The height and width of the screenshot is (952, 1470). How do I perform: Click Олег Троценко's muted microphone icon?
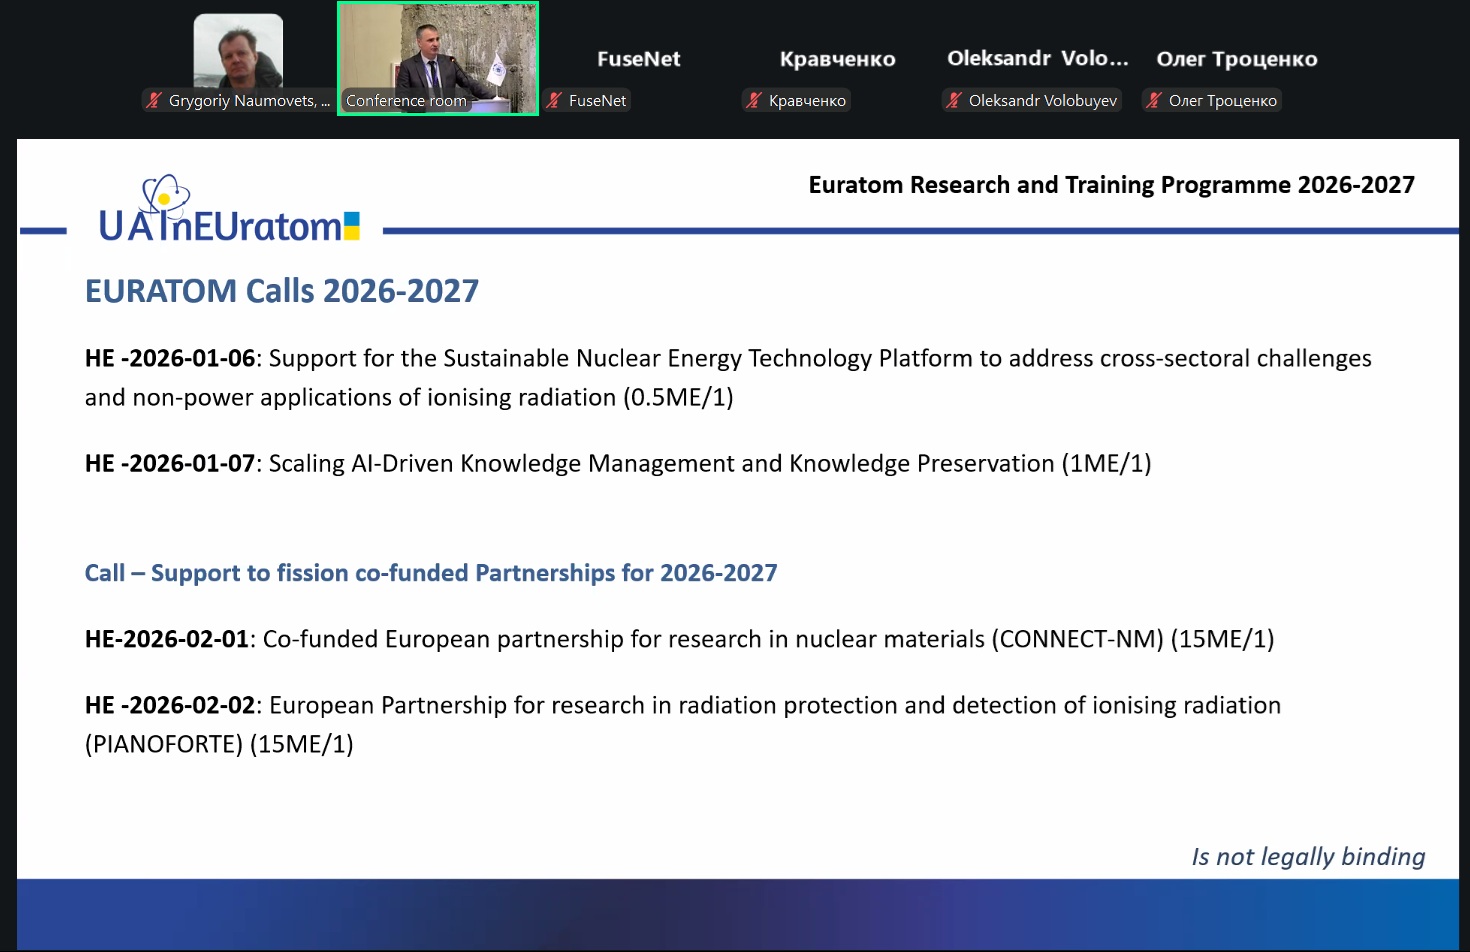point(1154,100)
